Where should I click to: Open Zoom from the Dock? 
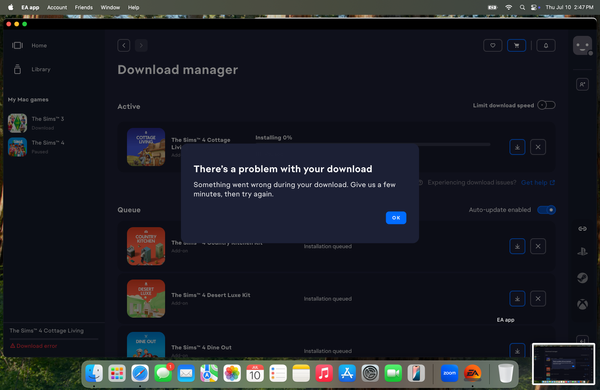(449, 373)
